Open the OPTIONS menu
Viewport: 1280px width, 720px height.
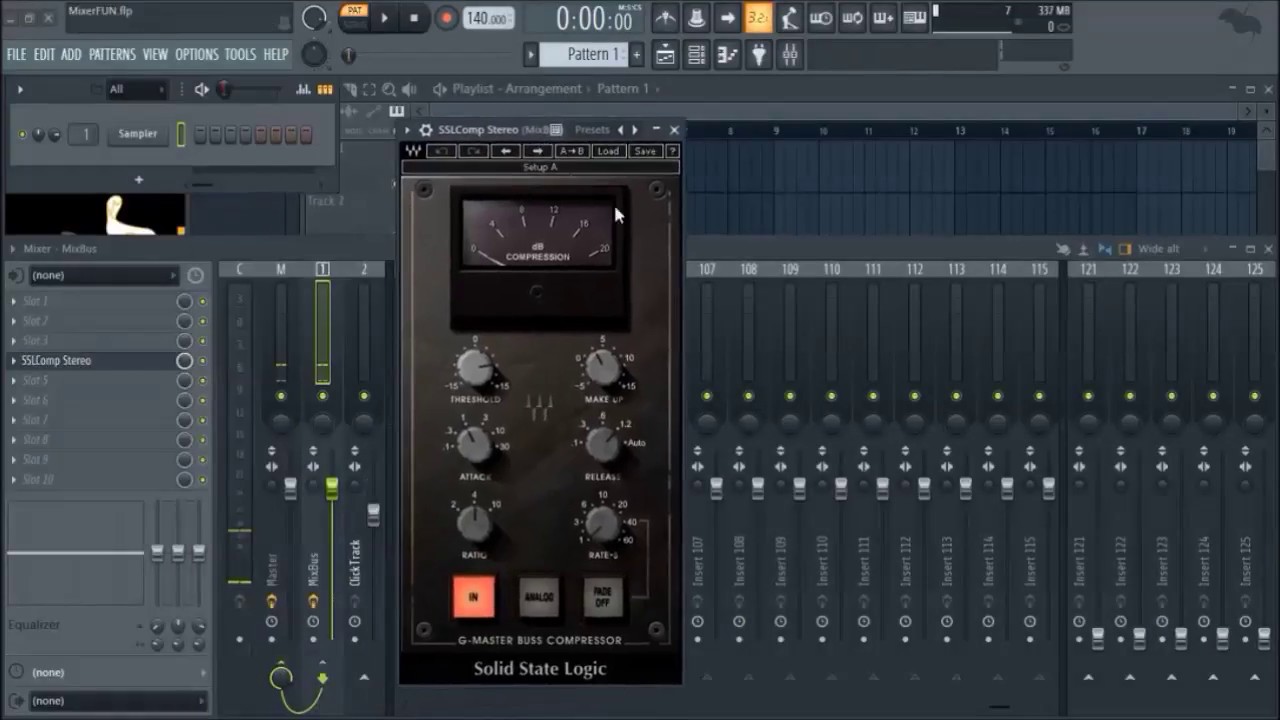click(197, 55)
